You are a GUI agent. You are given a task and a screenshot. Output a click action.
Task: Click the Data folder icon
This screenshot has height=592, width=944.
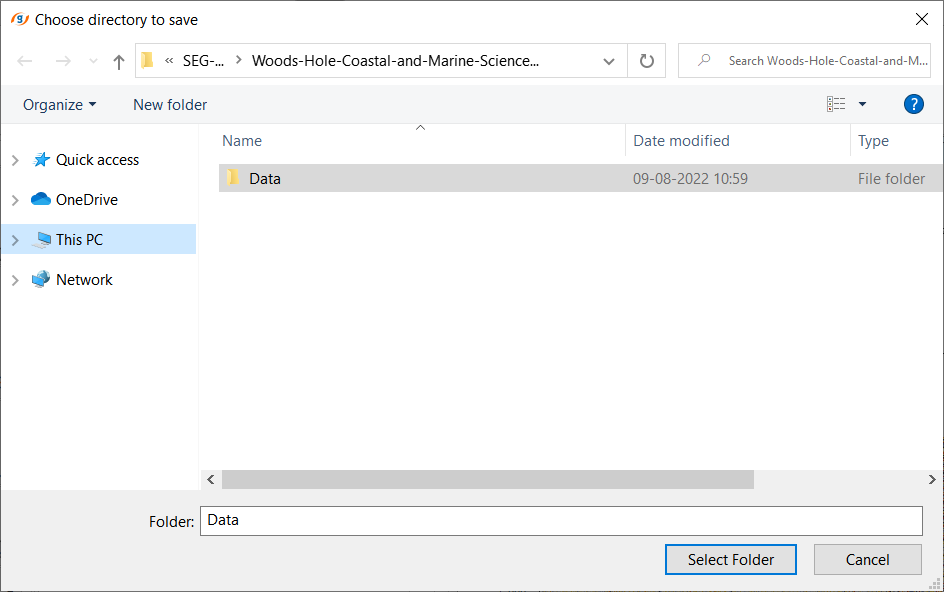[x=233, y=178]
